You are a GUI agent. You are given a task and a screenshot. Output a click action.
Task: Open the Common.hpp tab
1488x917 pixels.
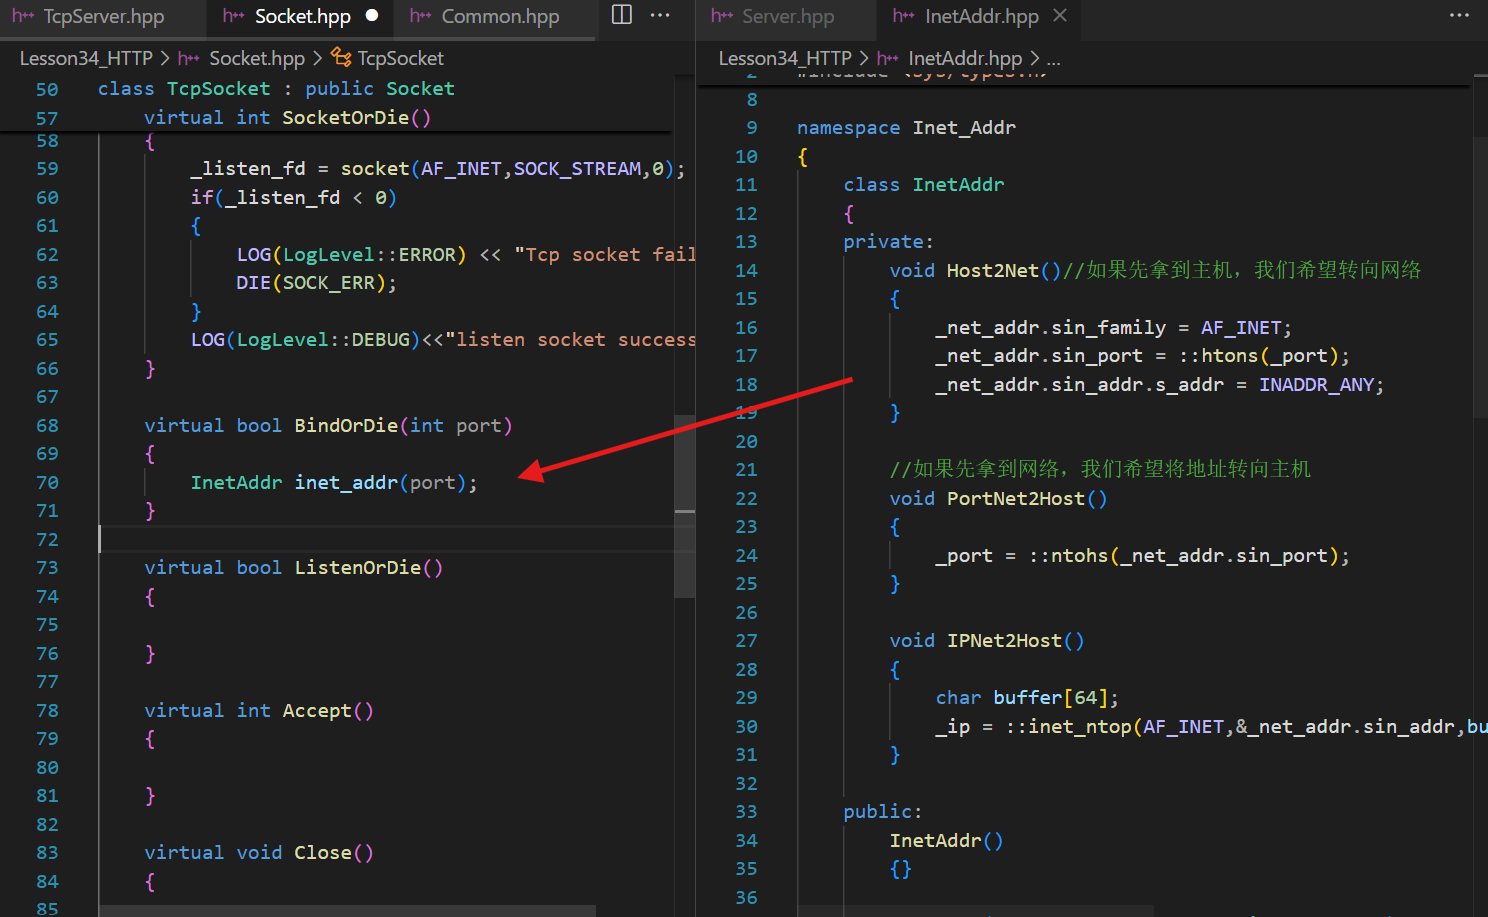[500, 16]
